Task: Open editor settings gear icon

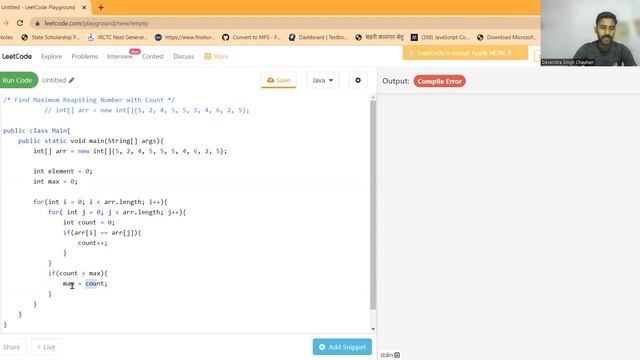Action: pyautogui.click(x=358, y=80)
